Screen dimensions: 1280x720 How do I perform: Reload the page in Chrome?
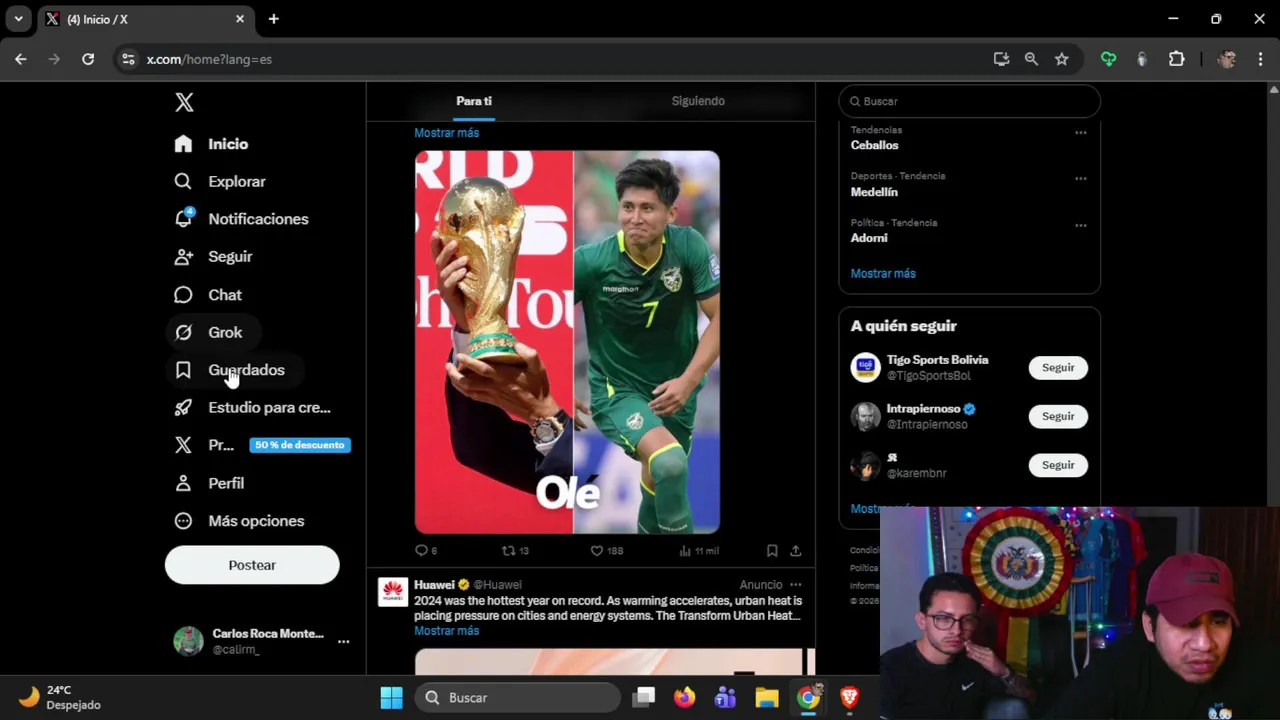point(88,59)
